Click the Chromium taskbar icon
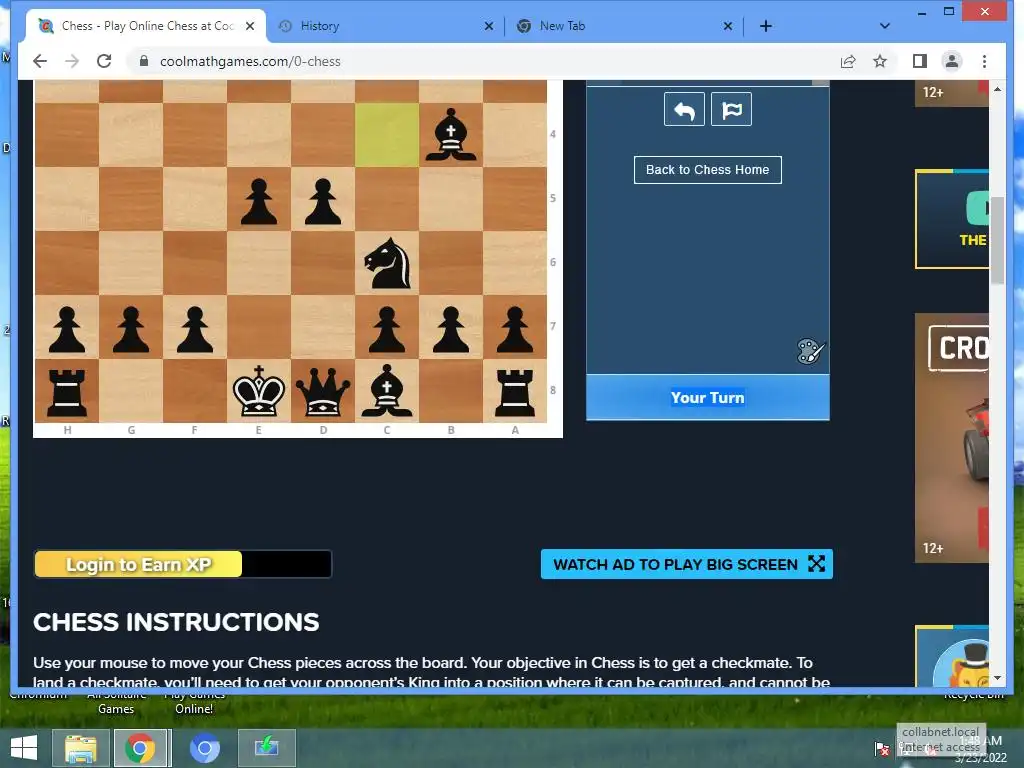 tap(204, 748)
